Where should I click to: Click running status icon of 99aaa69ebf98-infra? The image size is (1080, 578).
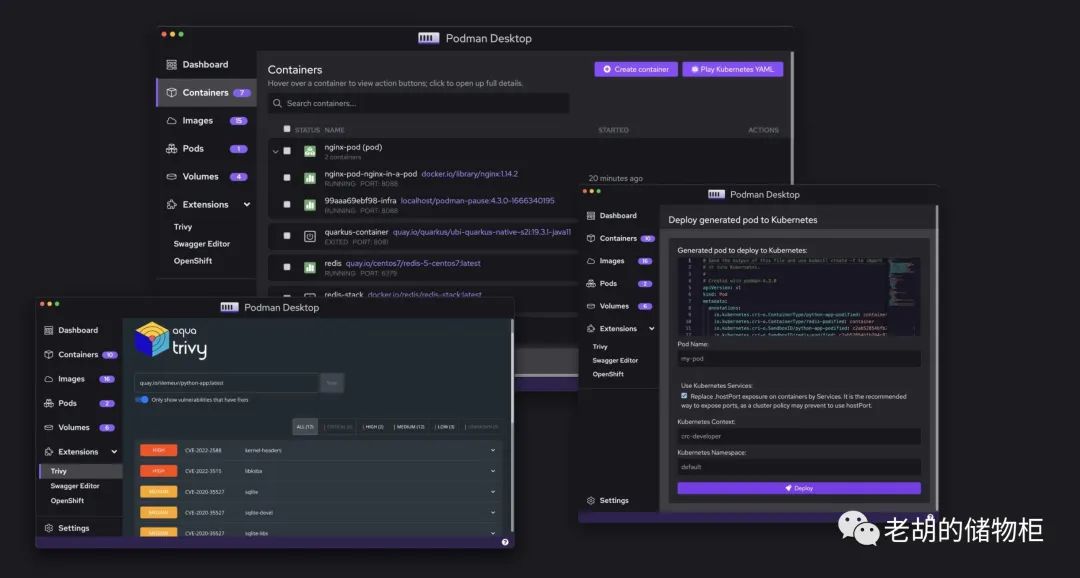pos(310,205)
